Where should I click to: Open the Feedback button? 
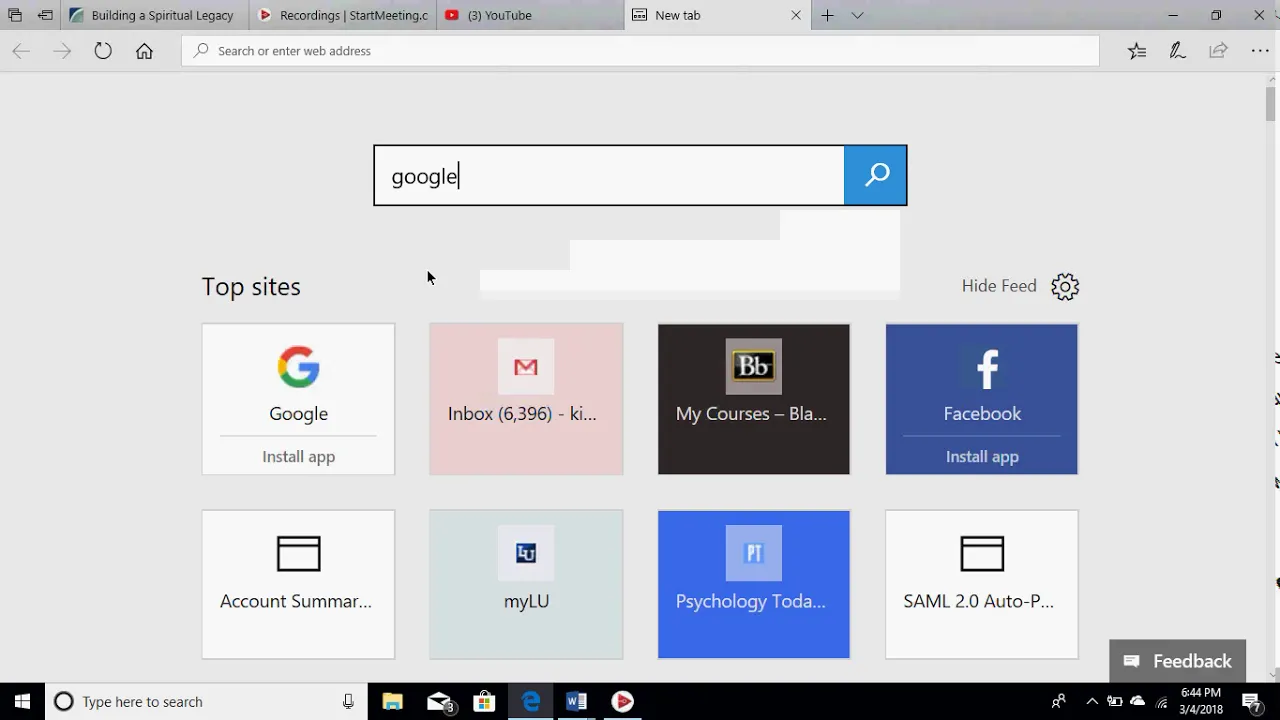(x=1177, y=661)
